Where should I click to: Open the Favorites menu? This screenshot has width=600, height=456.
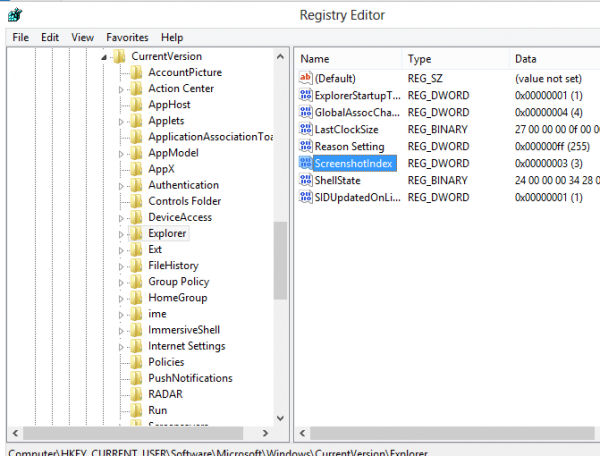pyautogui.click(x=128, y=37)
